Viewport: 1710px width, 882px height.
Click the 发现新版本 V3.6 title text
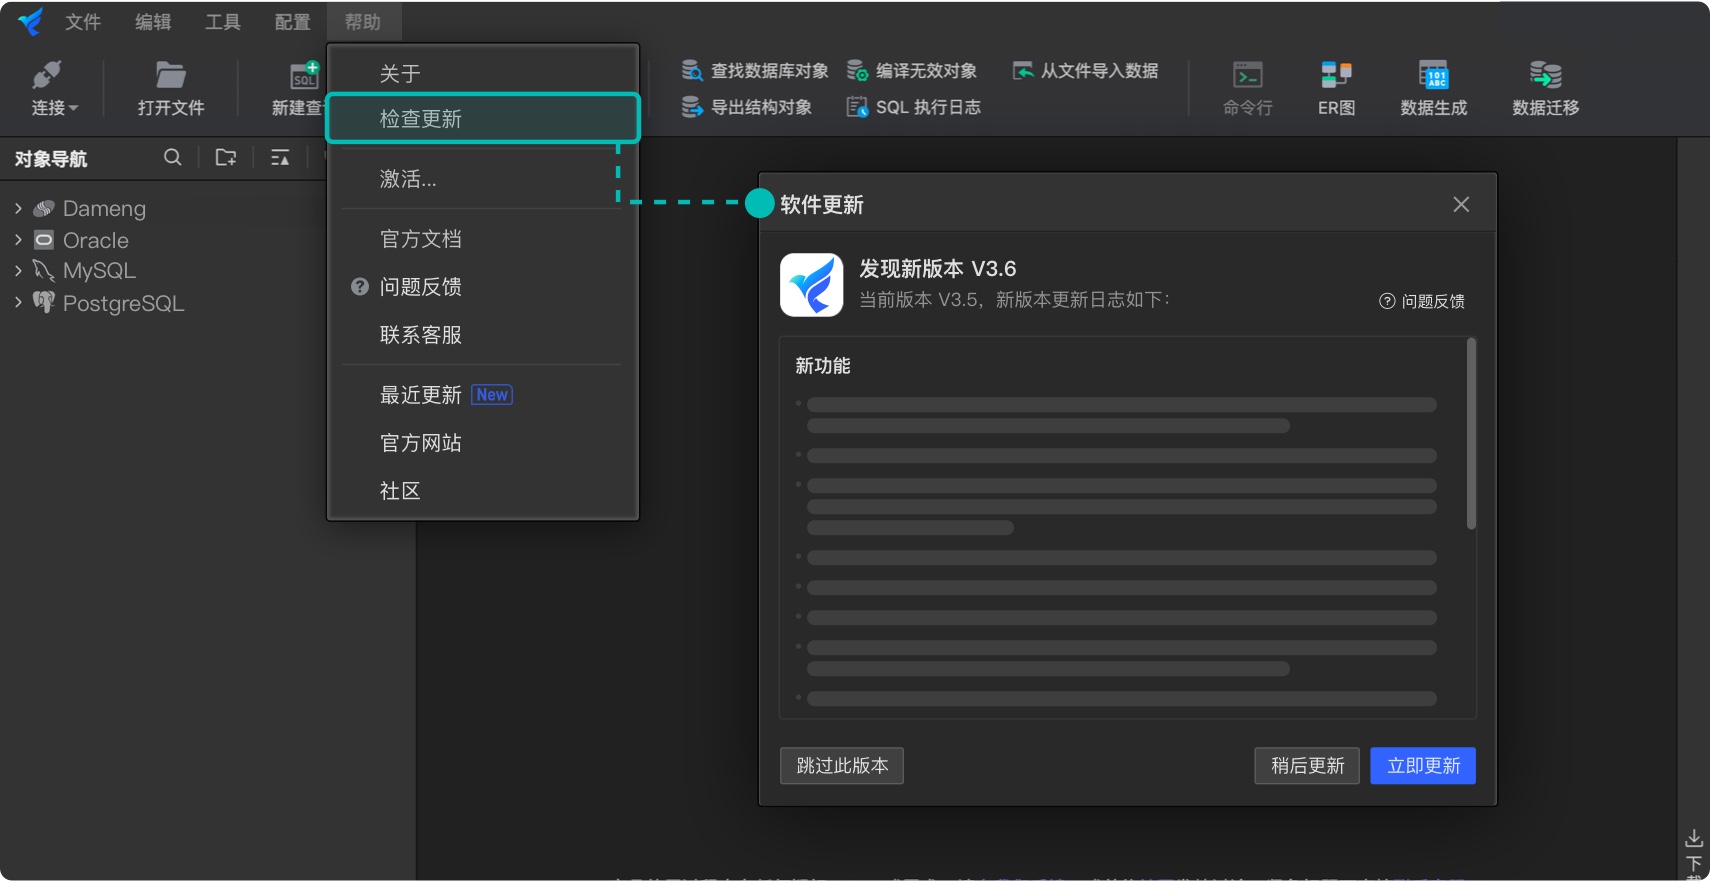click(x=938, y=269)
